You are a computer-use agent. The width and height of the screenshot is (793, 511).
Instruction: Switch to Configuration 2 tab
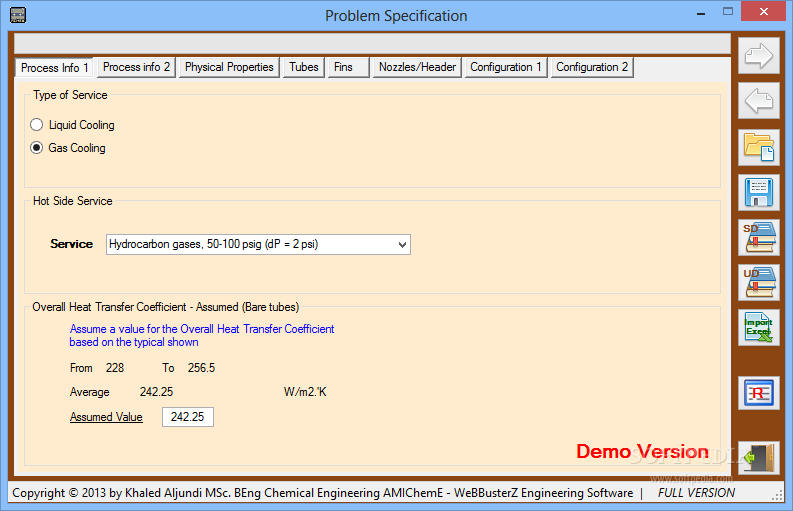coord(592,67)
